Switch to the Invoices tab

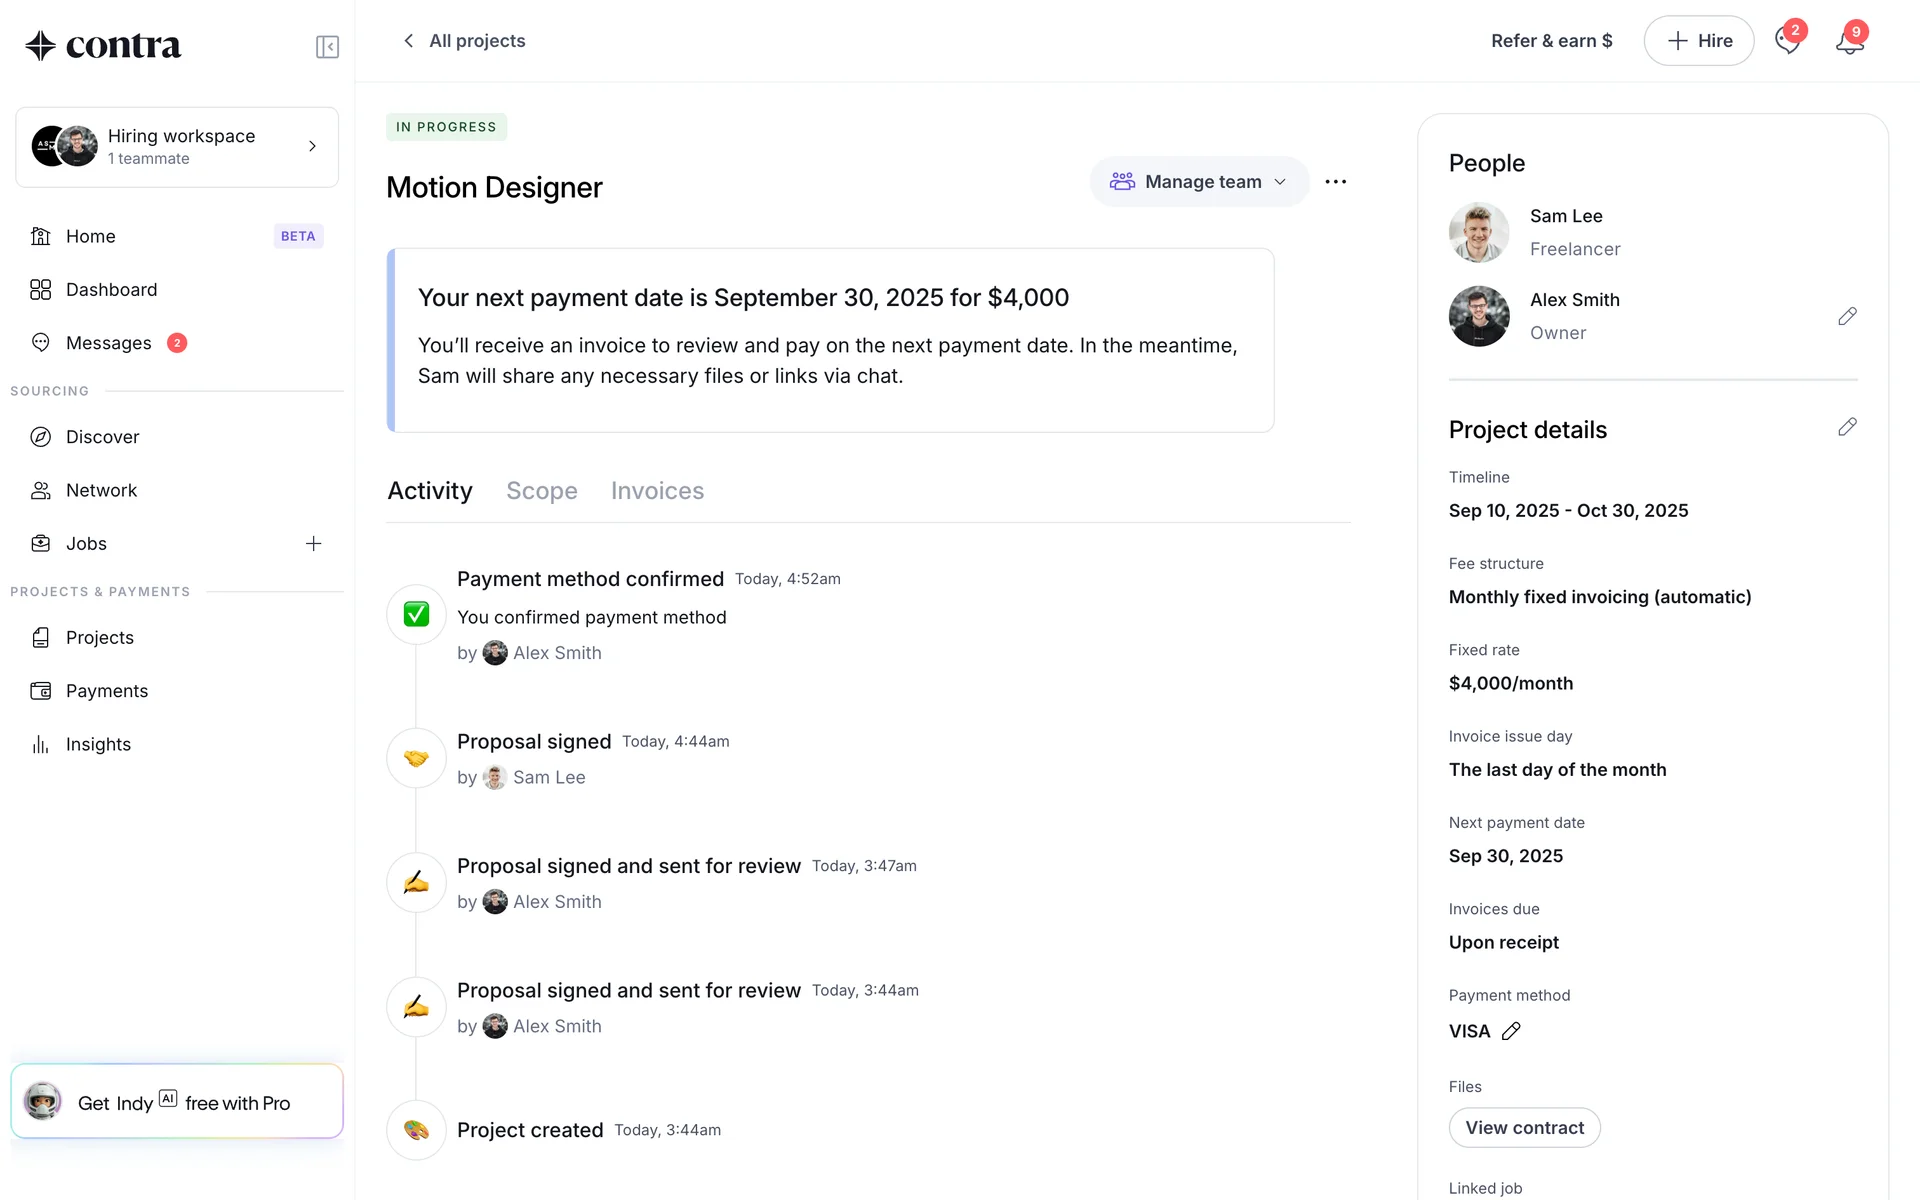click(657, 491)
